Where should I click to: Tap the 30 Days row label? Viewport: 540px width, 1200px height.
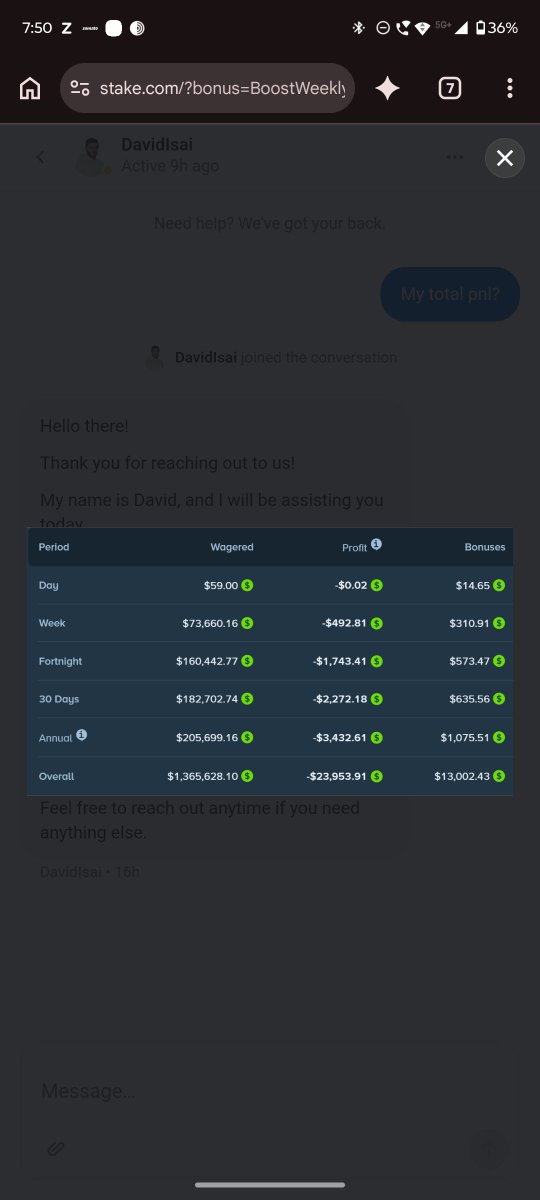[58, 699]
